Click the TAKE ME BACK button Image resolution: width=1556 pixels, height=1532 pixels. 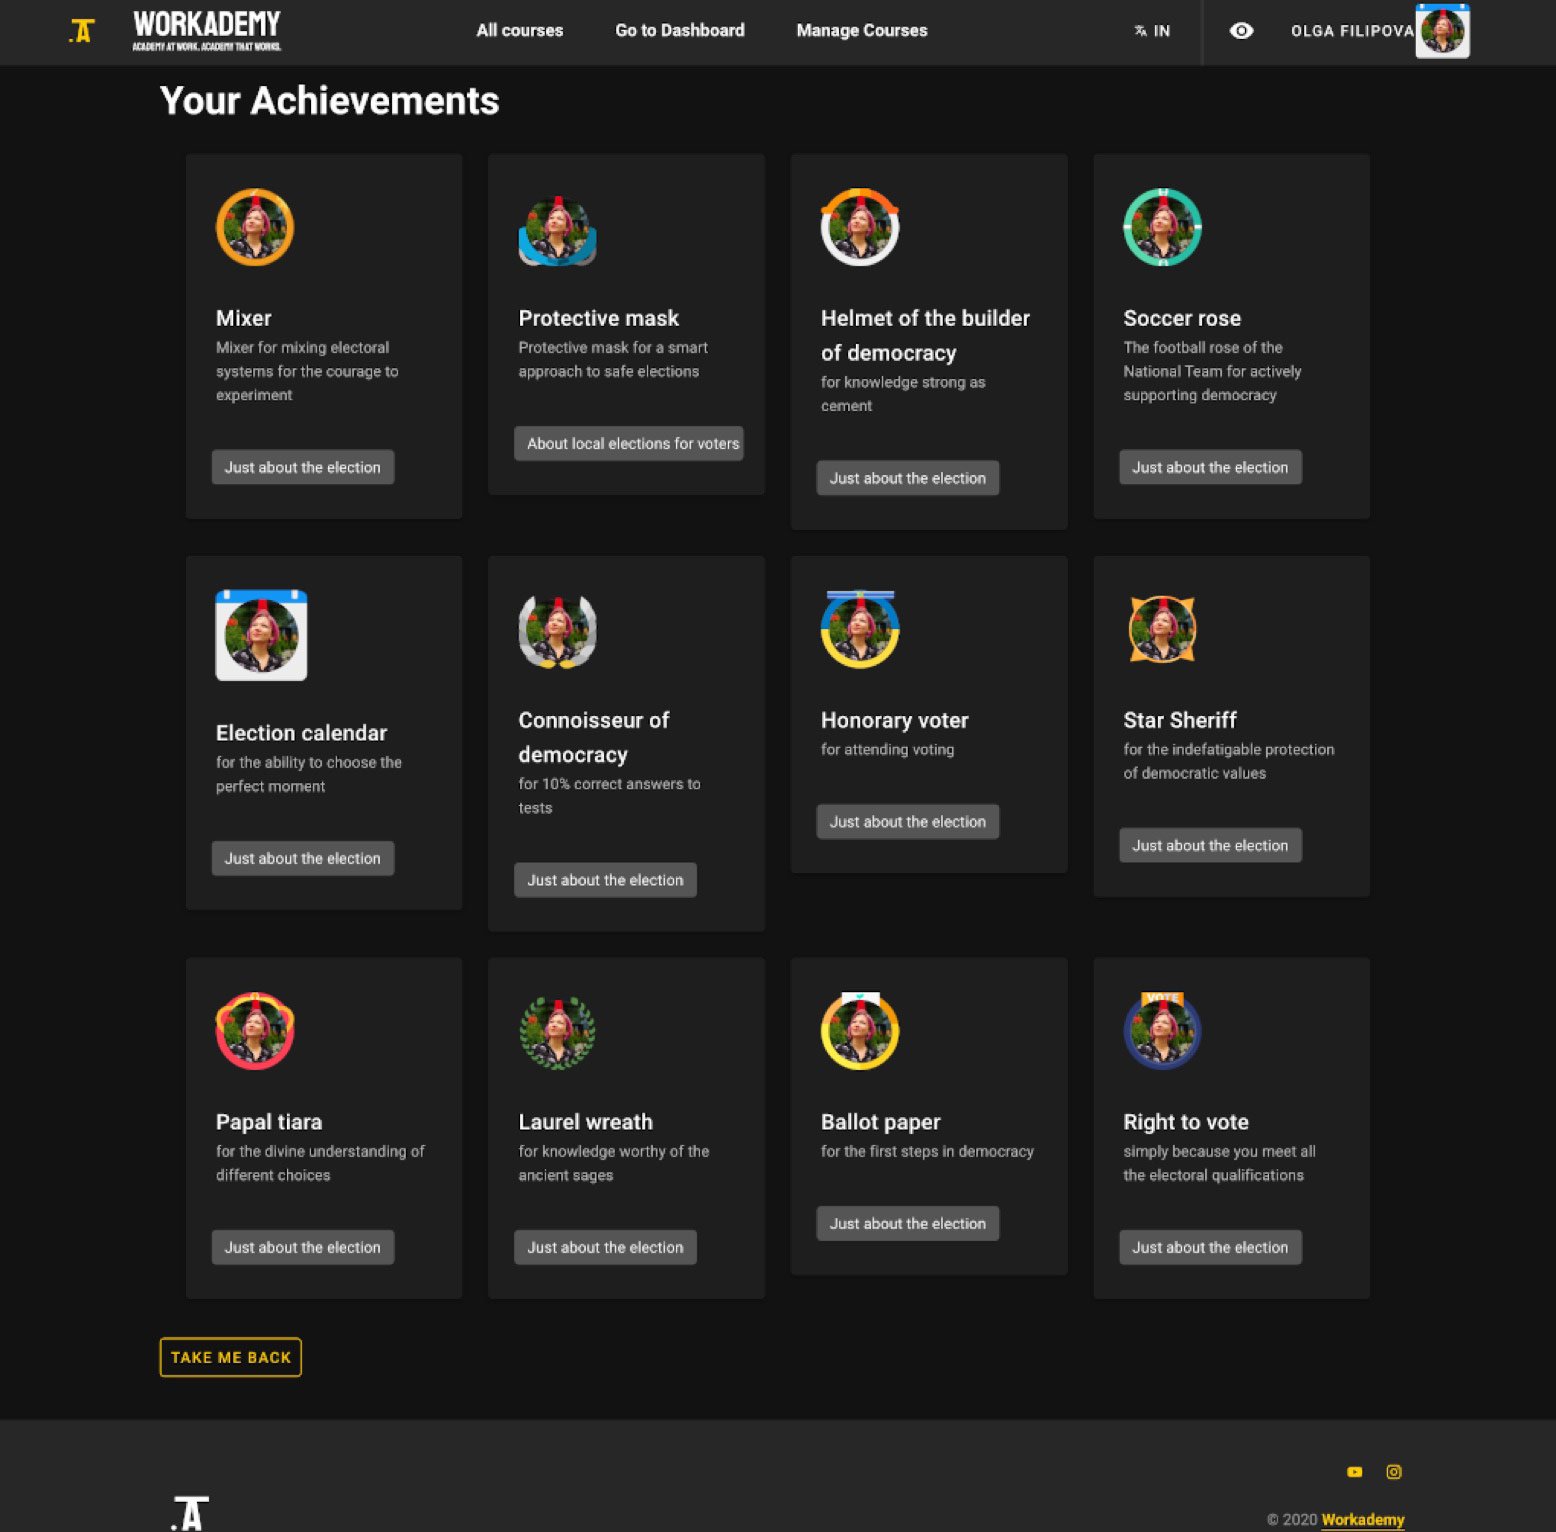(x=231, y=1357)
